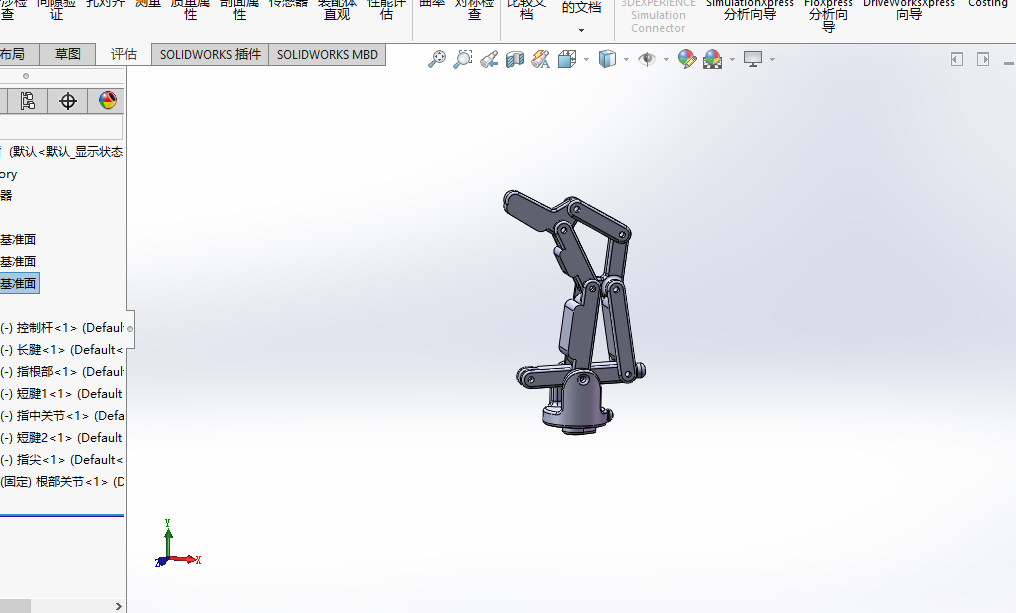Open the SOLIDWORKS 插件 tab
This screenshot has width=1016, height=613.
click(210, 54)
